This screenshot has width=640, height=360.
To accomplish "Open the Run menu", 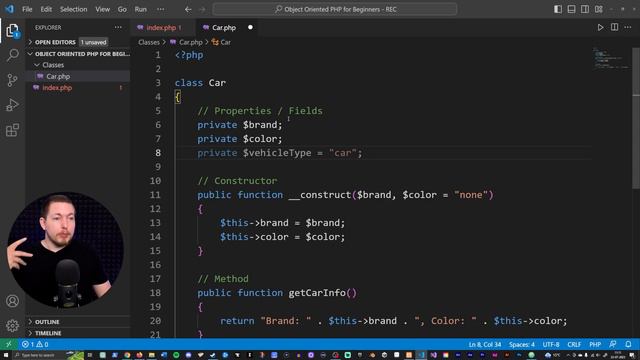I will 140,9.
